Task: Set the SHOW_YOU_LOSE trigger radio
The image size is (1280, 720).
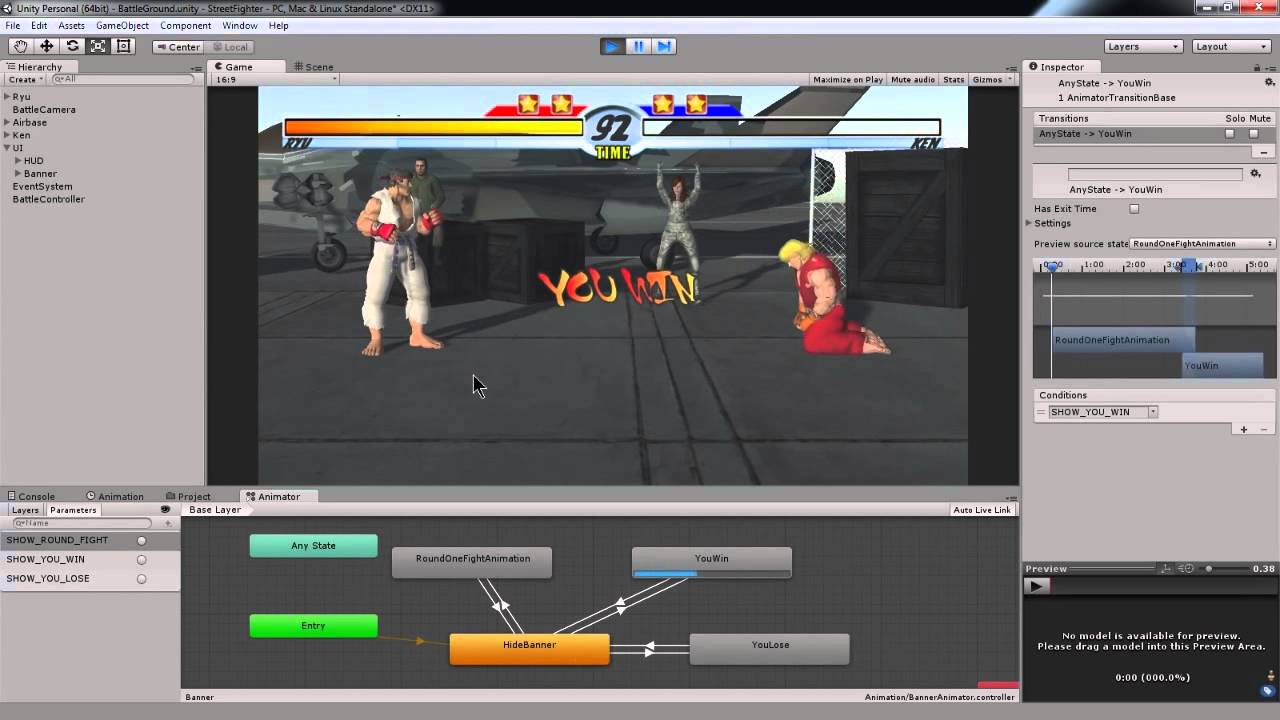Action: (x=141, y=579)
